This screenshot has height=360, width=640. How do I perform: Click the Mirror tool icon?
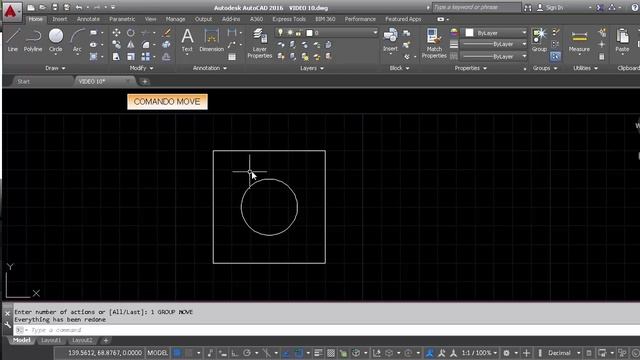click(x=131, y=44)
